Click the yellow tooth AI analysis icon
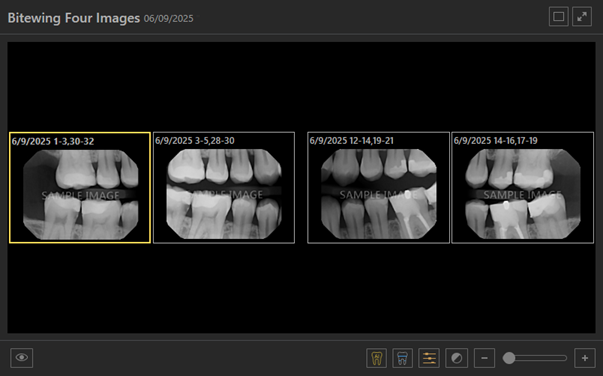Screen dimensions: 603x376 click(376, 358)
